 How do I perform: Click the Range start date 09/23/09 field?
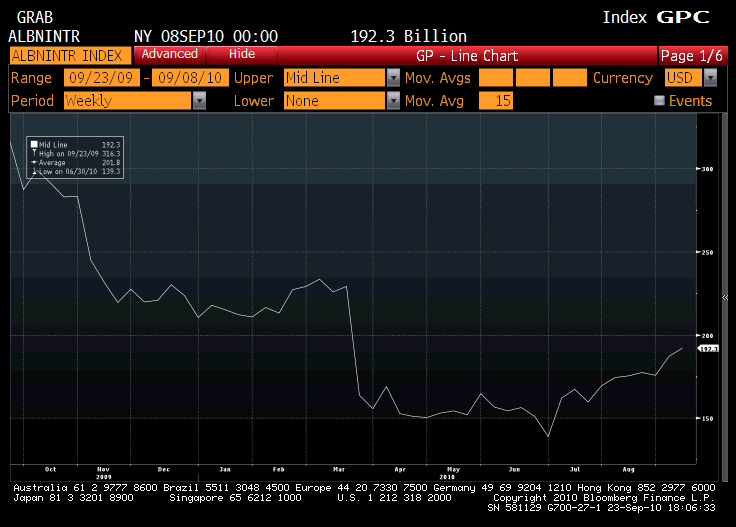point(102,78)
